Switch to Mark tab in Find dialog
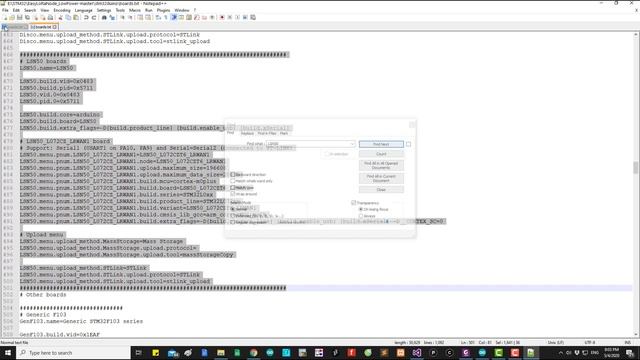This screenshot has width=640, height=360. click(284, 133)
